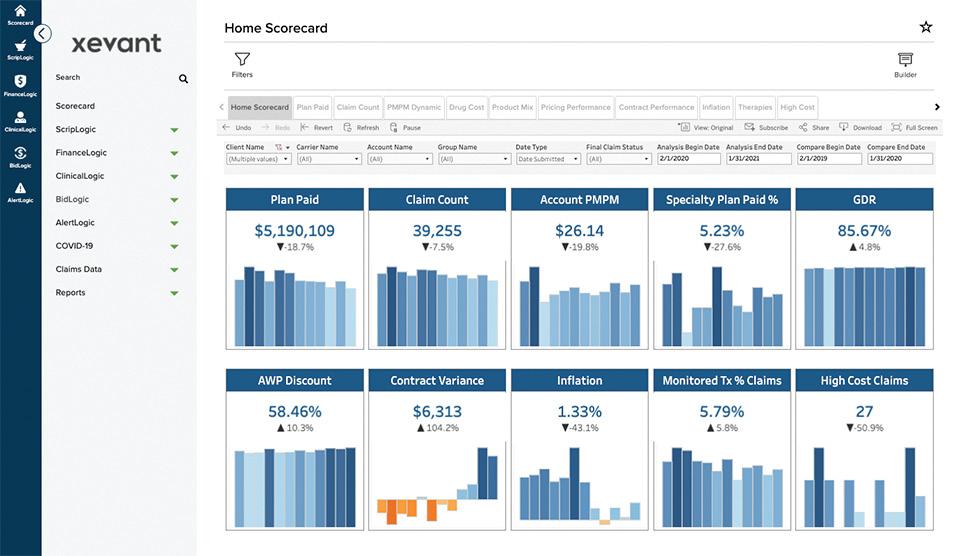Open the FinanceLogic shield icon
The width and height of the screenshot is (958, 556).
20,81
